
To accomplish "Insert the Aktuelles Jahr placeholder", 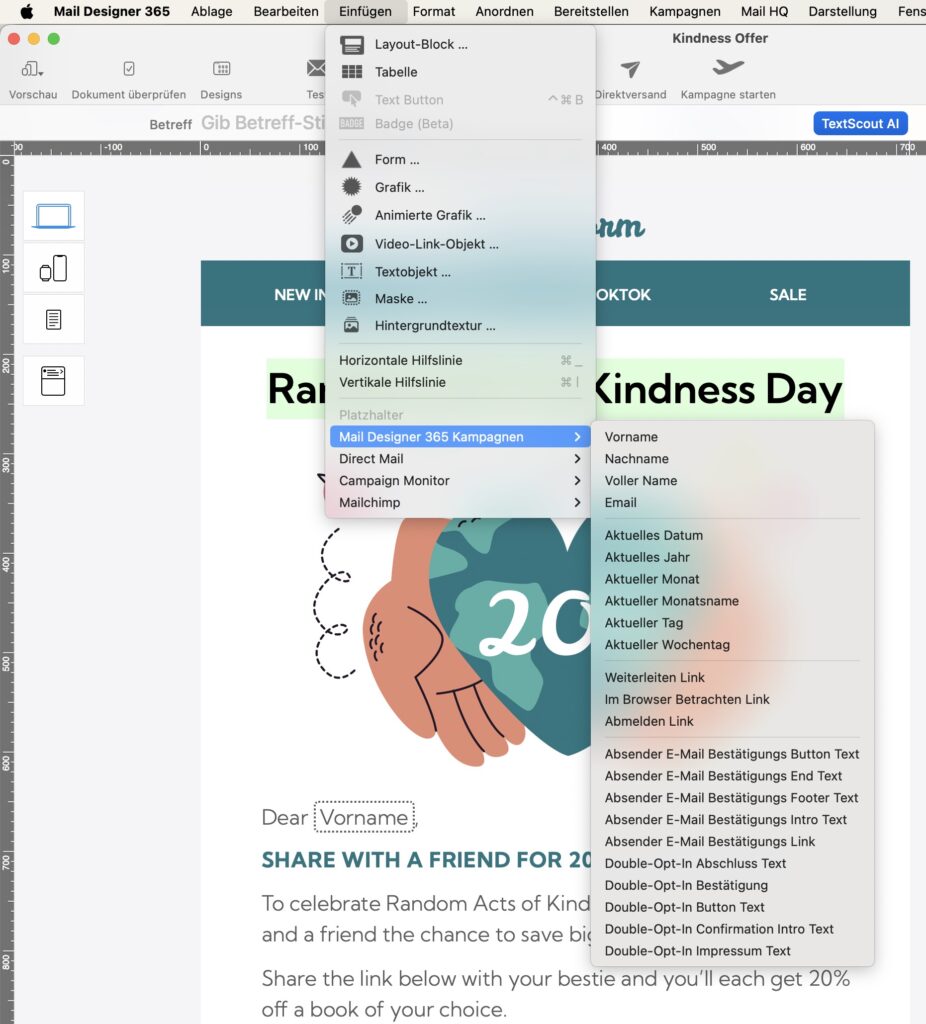I will (x=732, y=557).
